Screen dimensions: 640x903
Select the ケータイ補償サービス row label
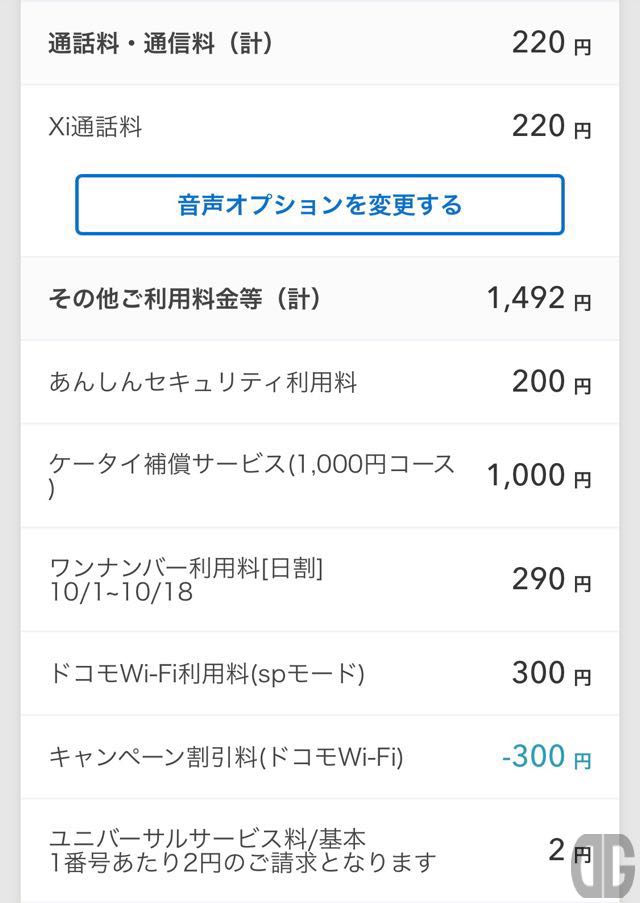click(252, 475)
